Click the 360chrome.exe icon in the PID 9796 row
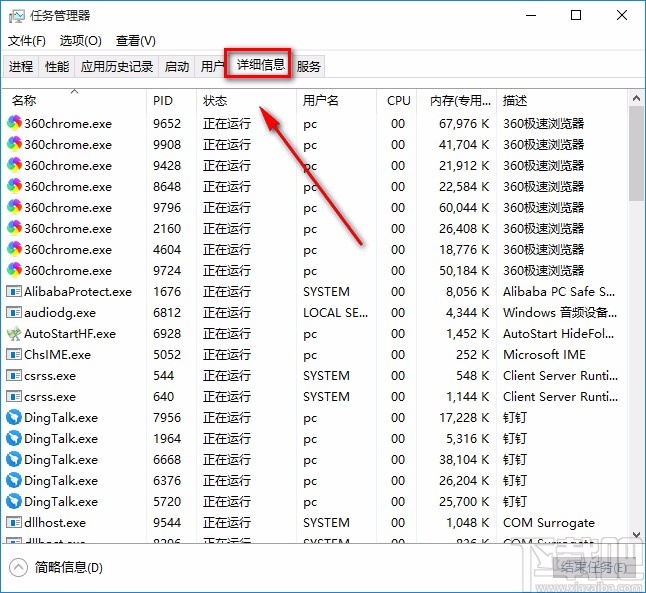 coord(14,207)
